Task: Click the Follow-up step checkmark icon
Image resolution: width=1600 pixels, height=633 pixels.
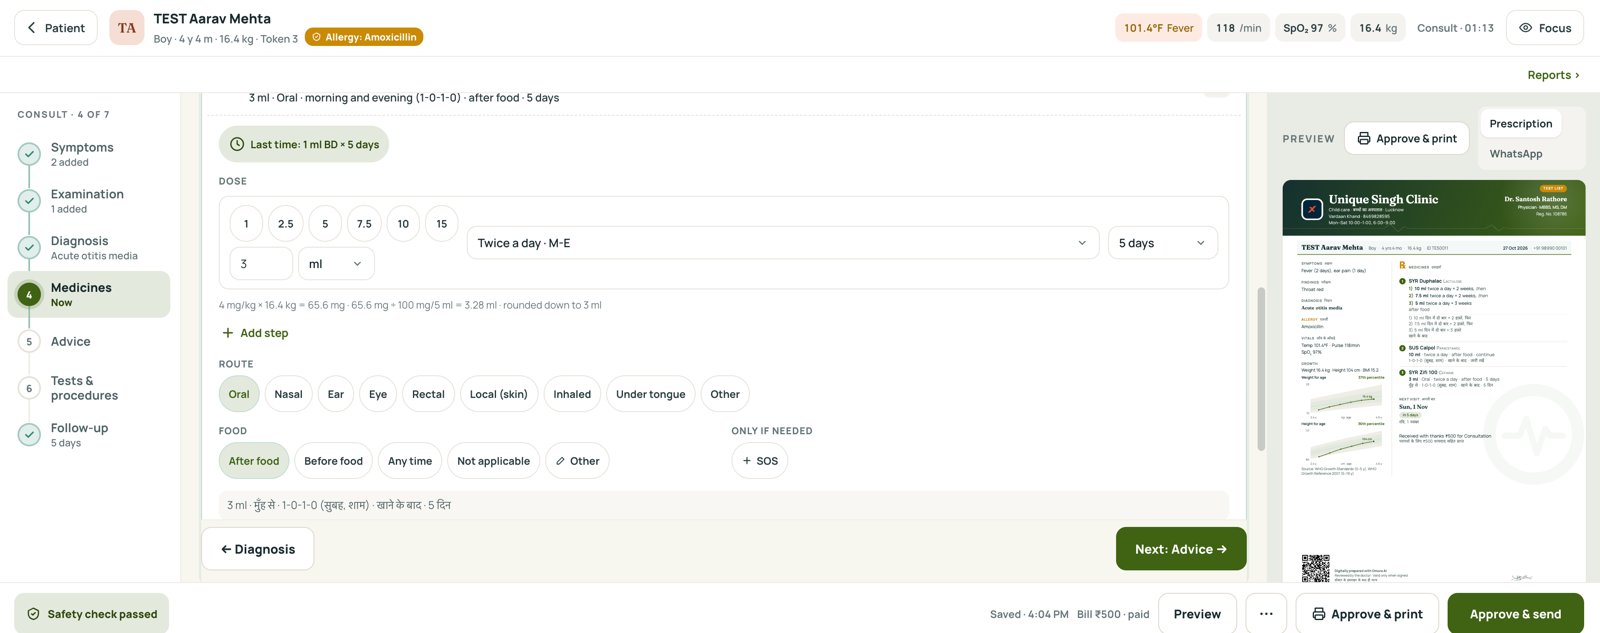Action: tap(29, 434)
